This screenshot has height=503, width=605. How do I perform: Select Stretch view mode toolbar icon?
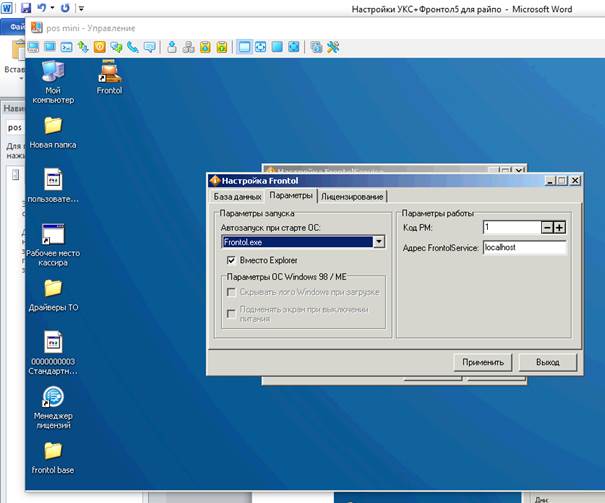[x=261, y=47]
